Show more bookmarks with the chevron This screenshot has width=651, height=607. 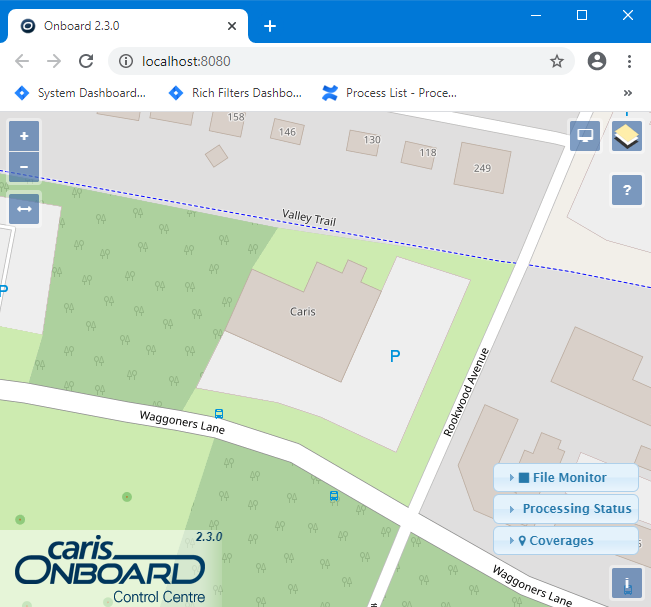[628, 93]
